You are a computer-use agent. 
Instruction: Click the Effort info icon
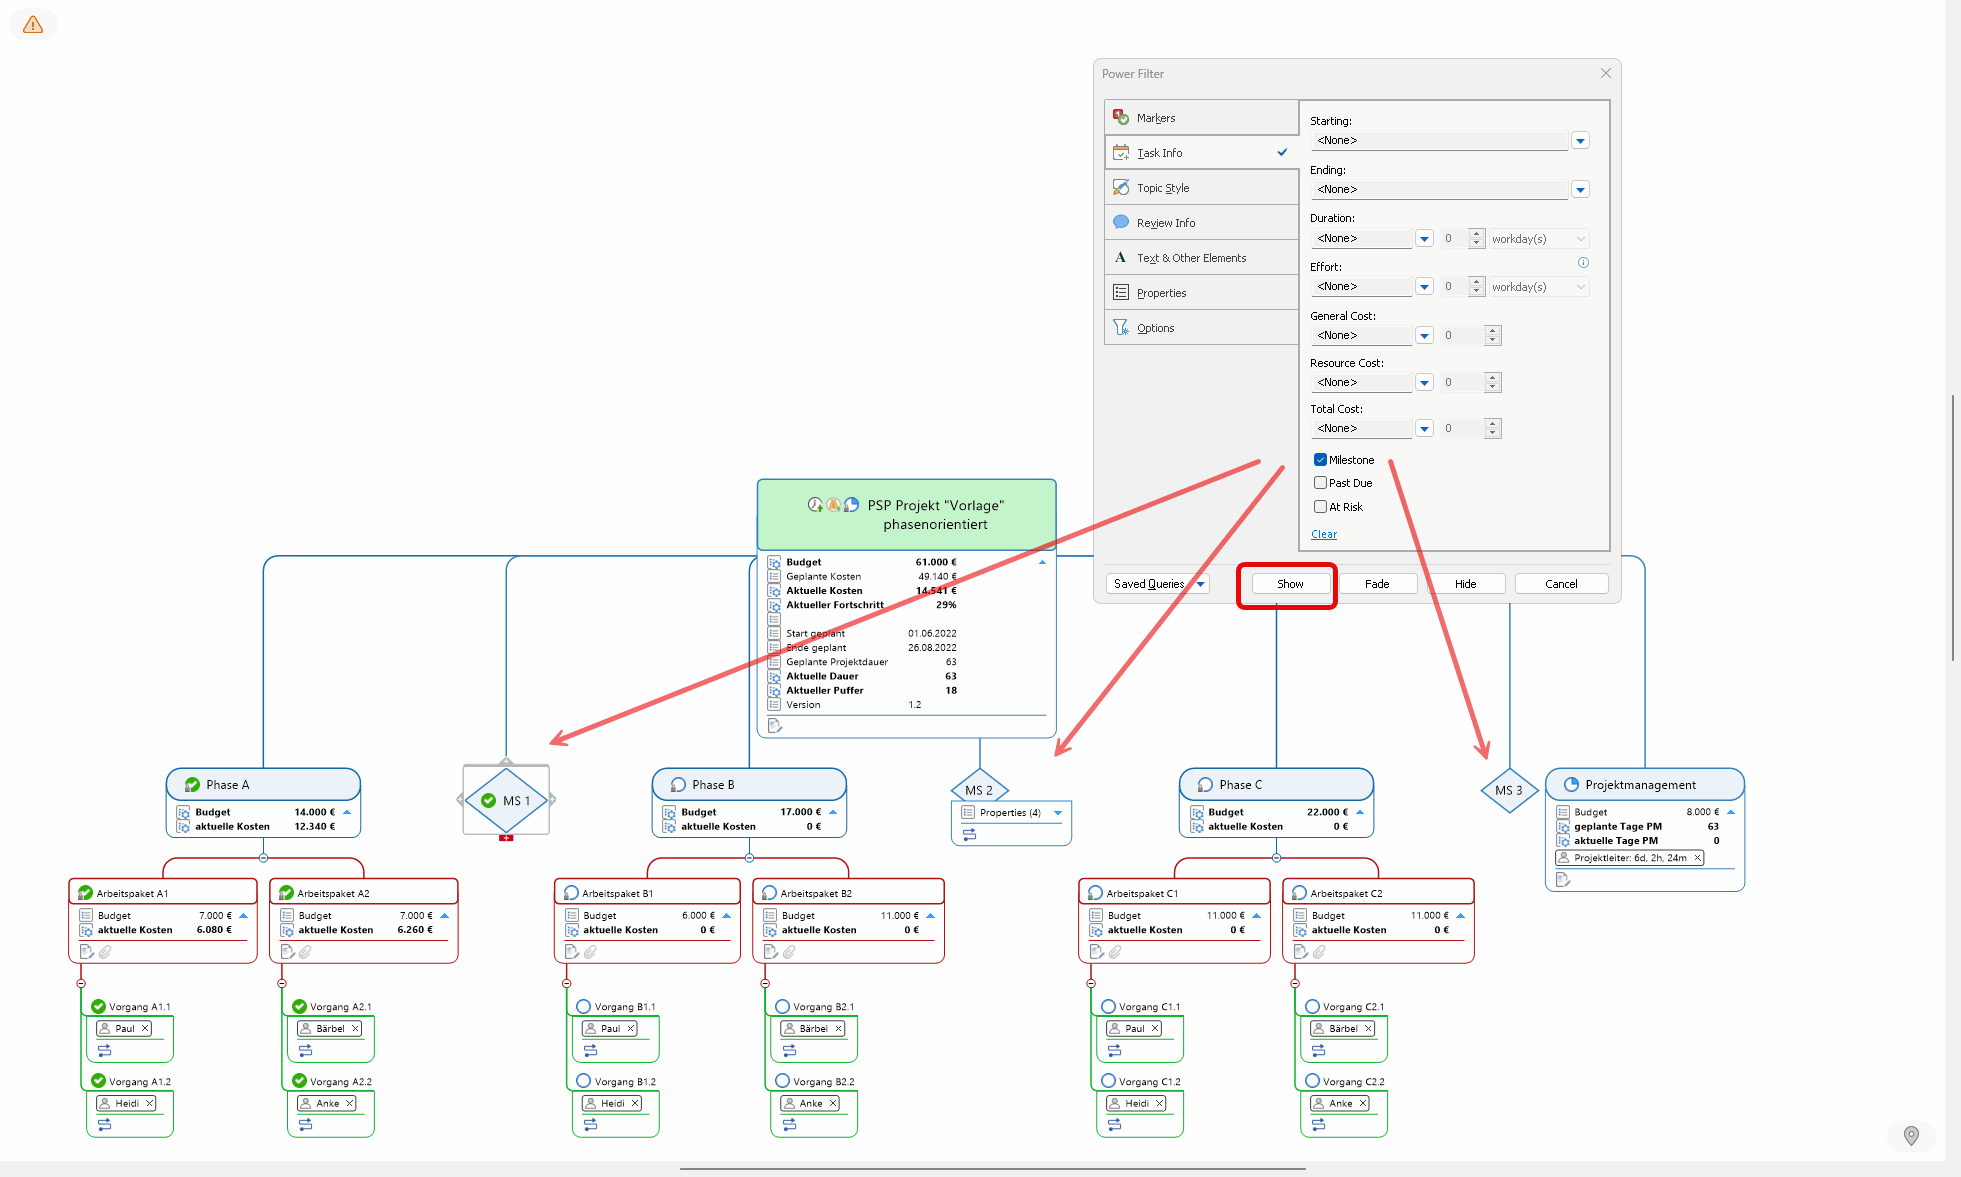1583,263
